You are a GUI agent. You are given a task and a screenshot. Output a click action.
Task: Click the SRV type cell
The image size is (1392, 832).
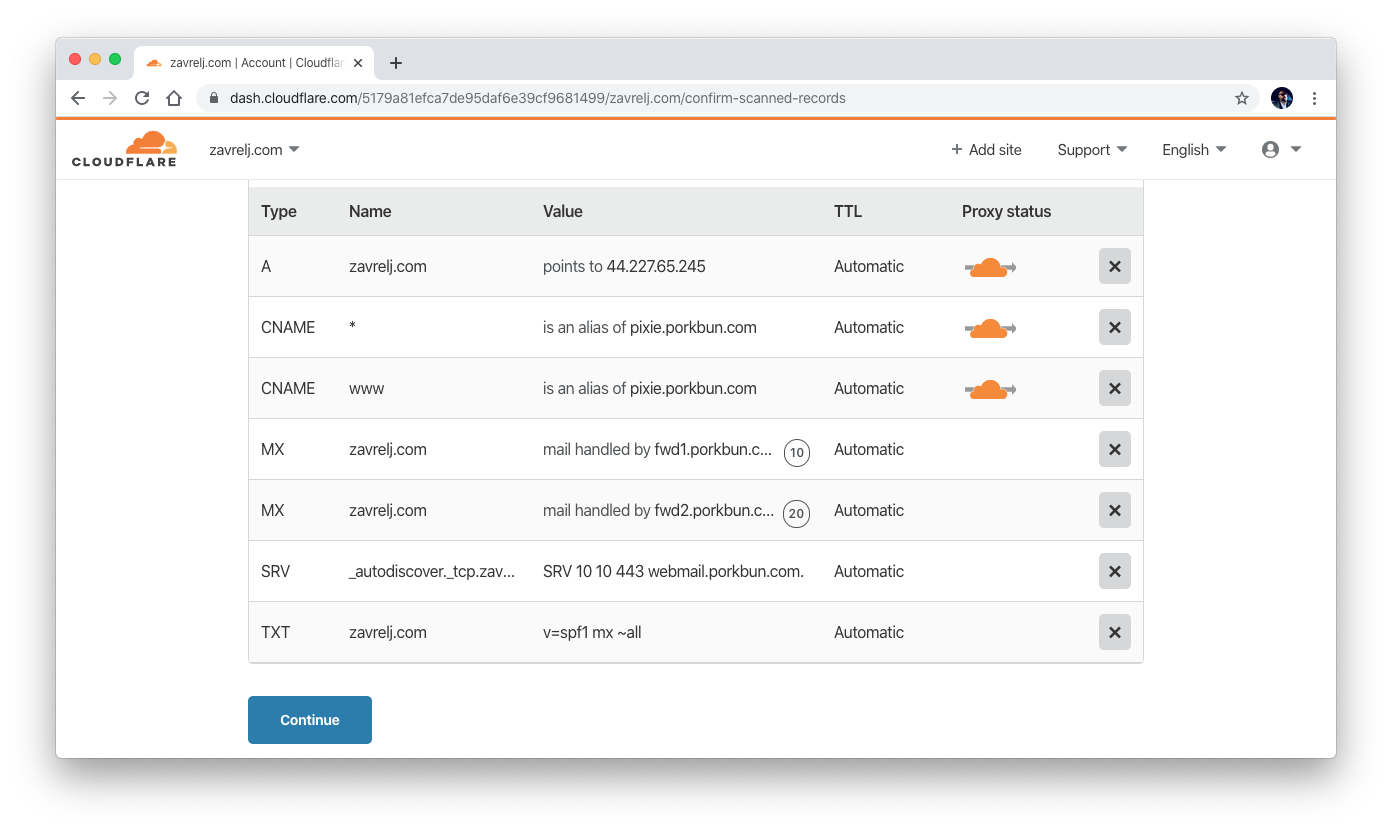[275, 571]
